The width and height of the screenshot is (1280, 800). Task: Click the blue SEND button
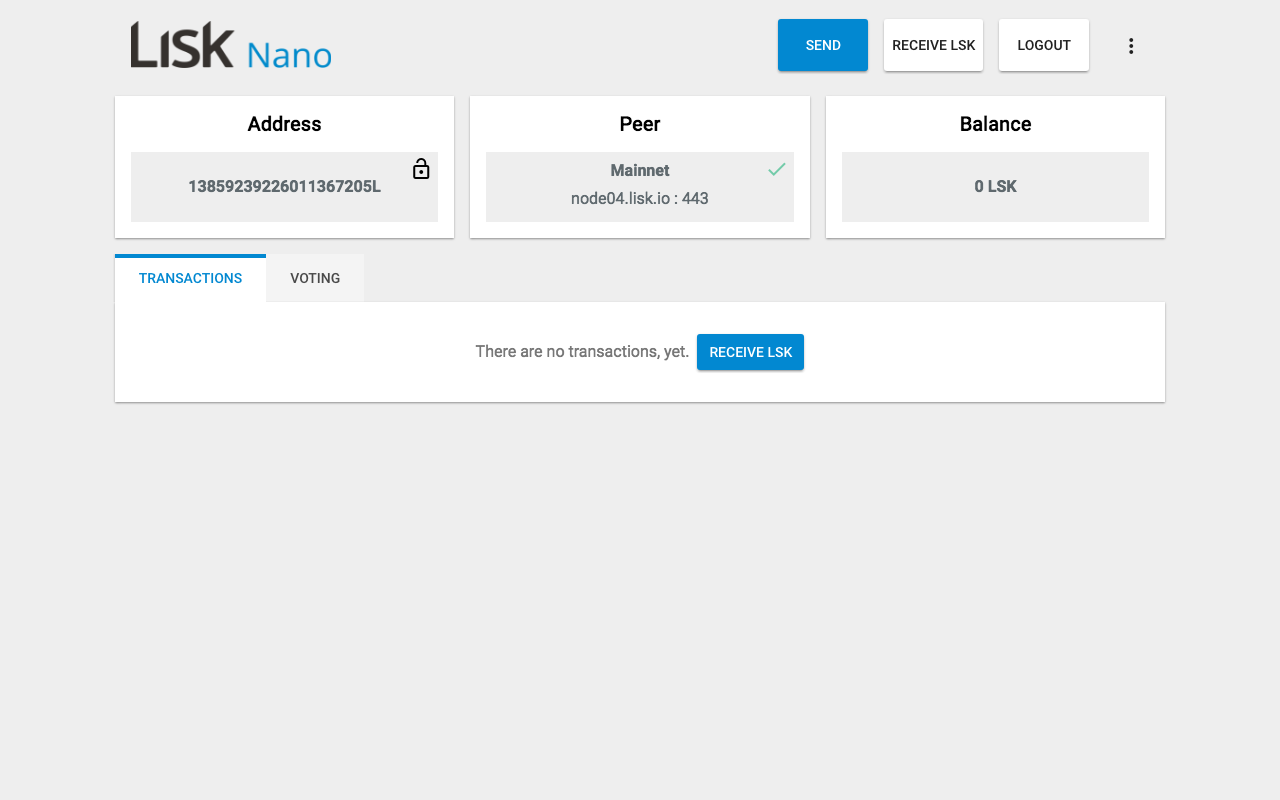click(x=823, y=45)
